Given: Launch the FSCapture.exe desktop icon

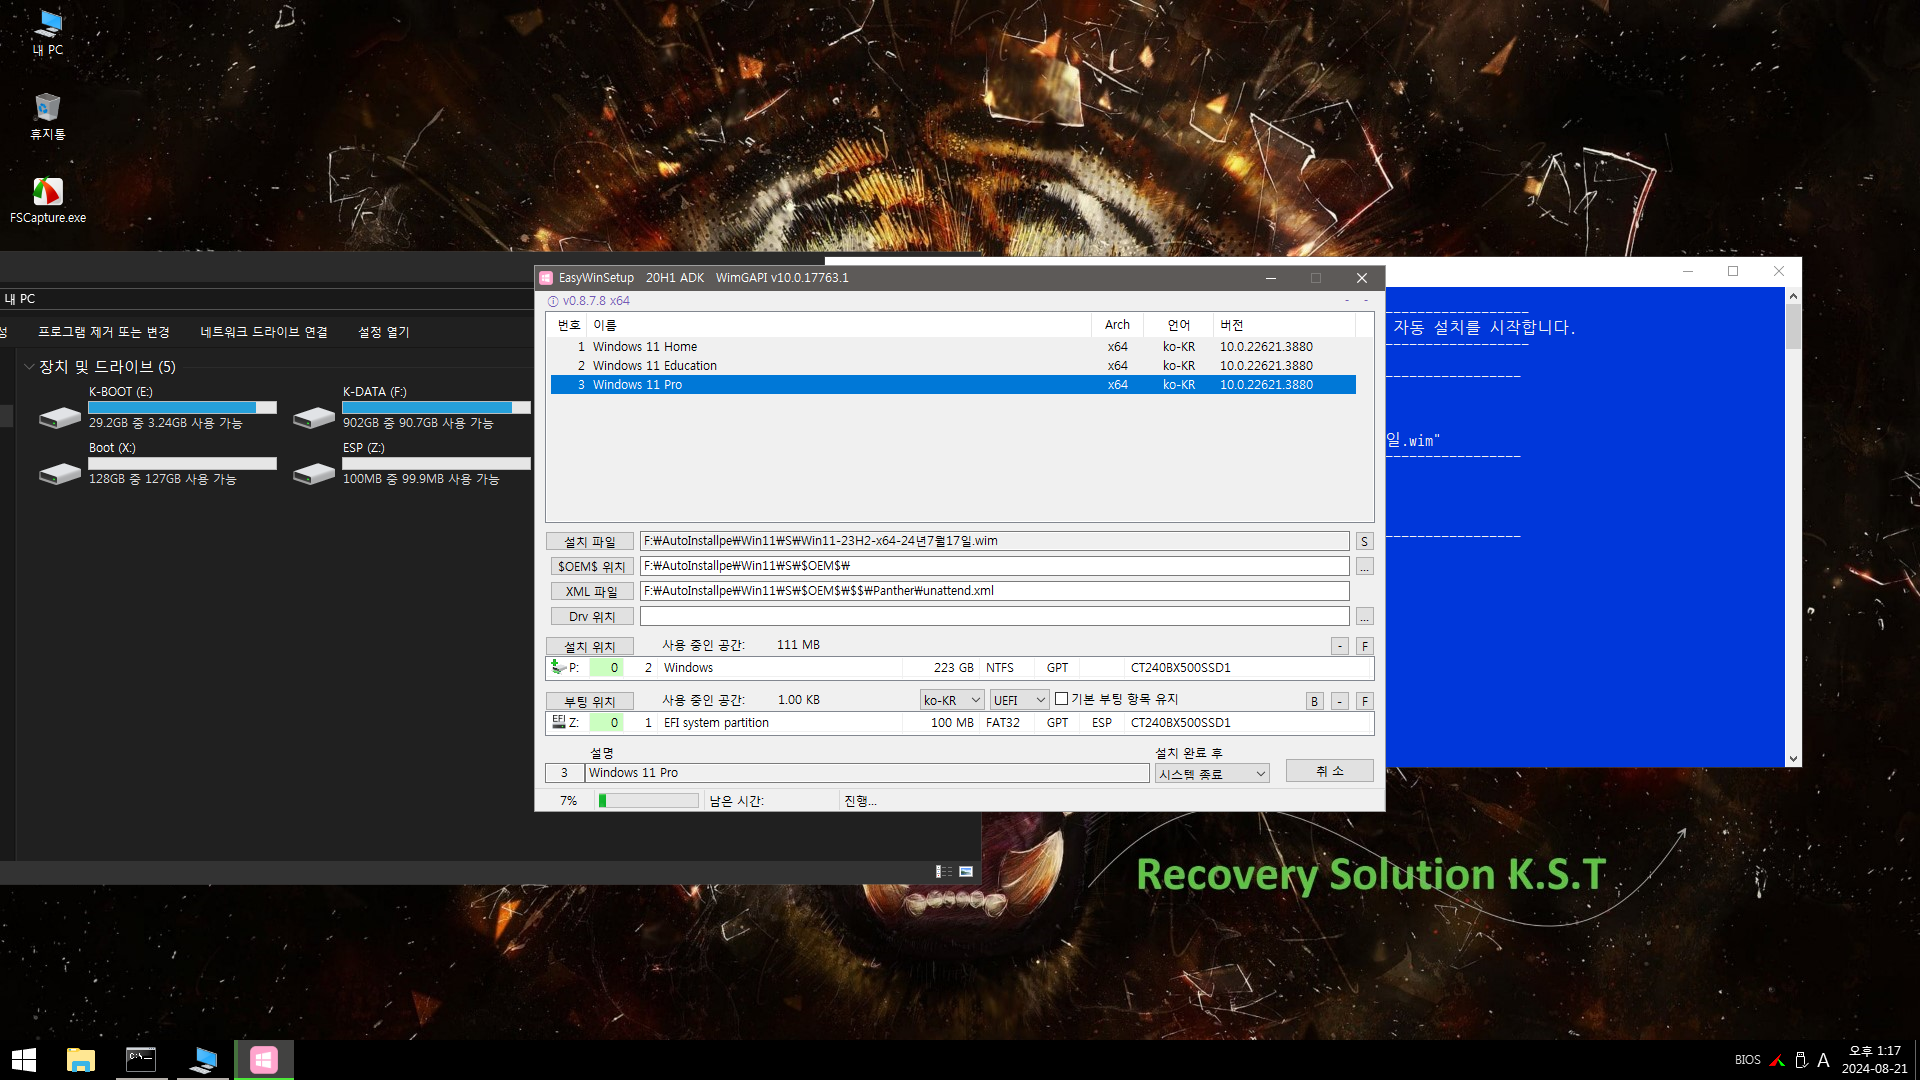Looking at the screenshot, I should (48, 200).
